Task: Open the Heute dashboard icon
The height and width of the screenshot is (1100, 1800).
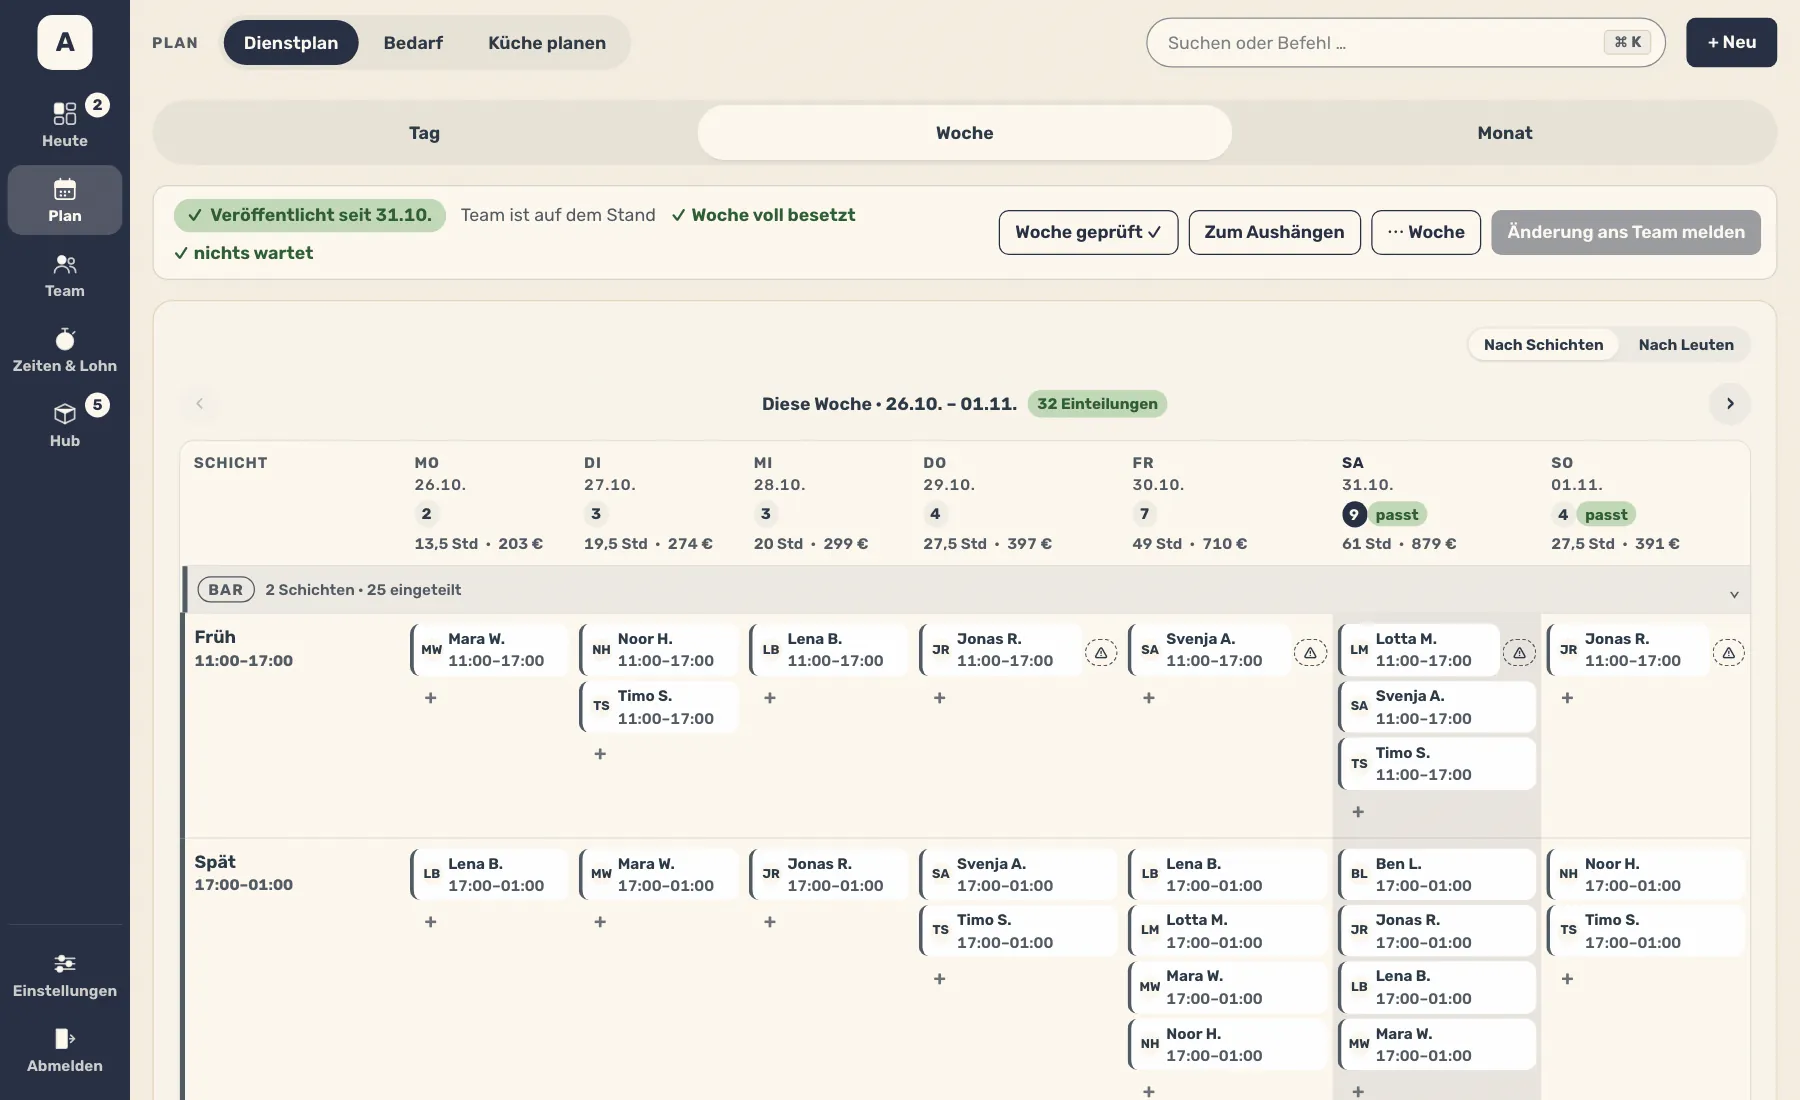Action: [64, 113]
